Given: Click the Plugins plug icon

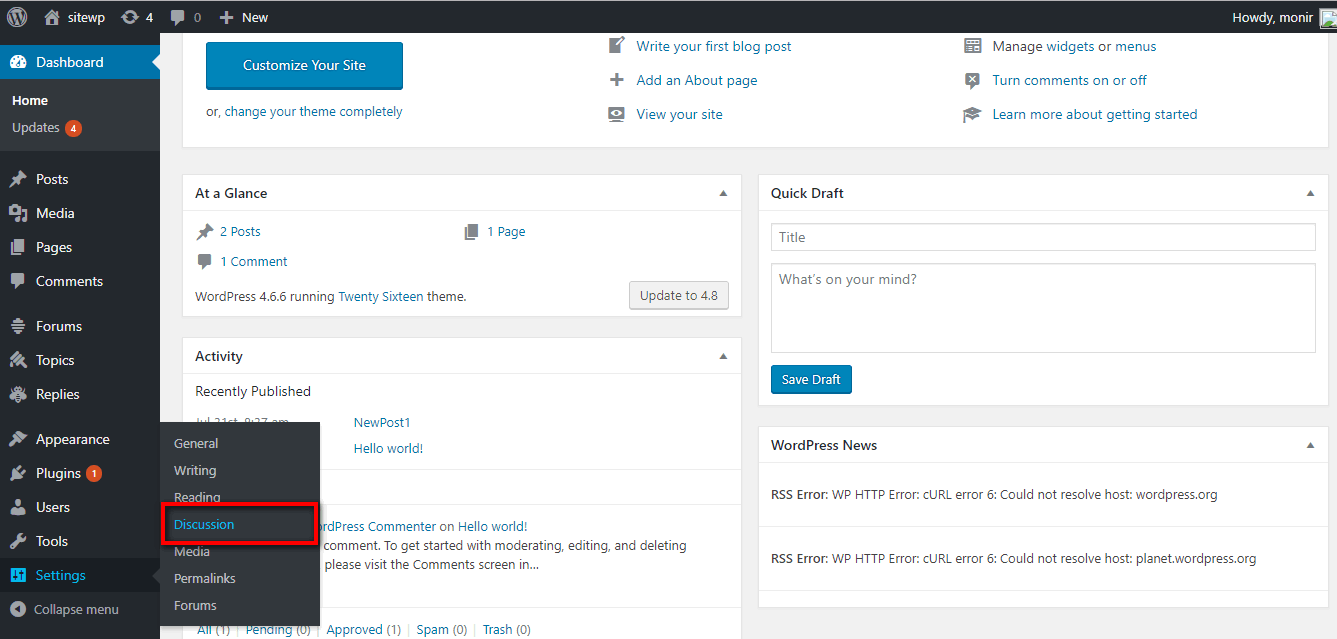Looking at the screenshot, I should pyautogui.click(x=18, y=473).
